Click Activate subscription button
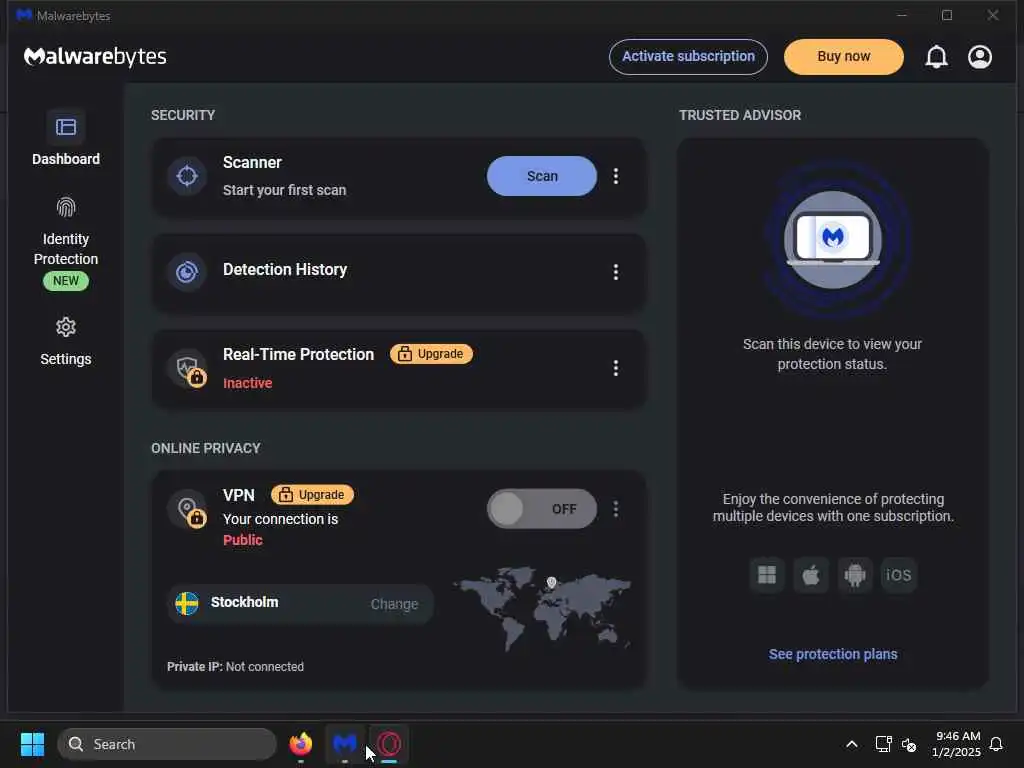Screen dimensions: 1024x768 [x=688, y=57]
